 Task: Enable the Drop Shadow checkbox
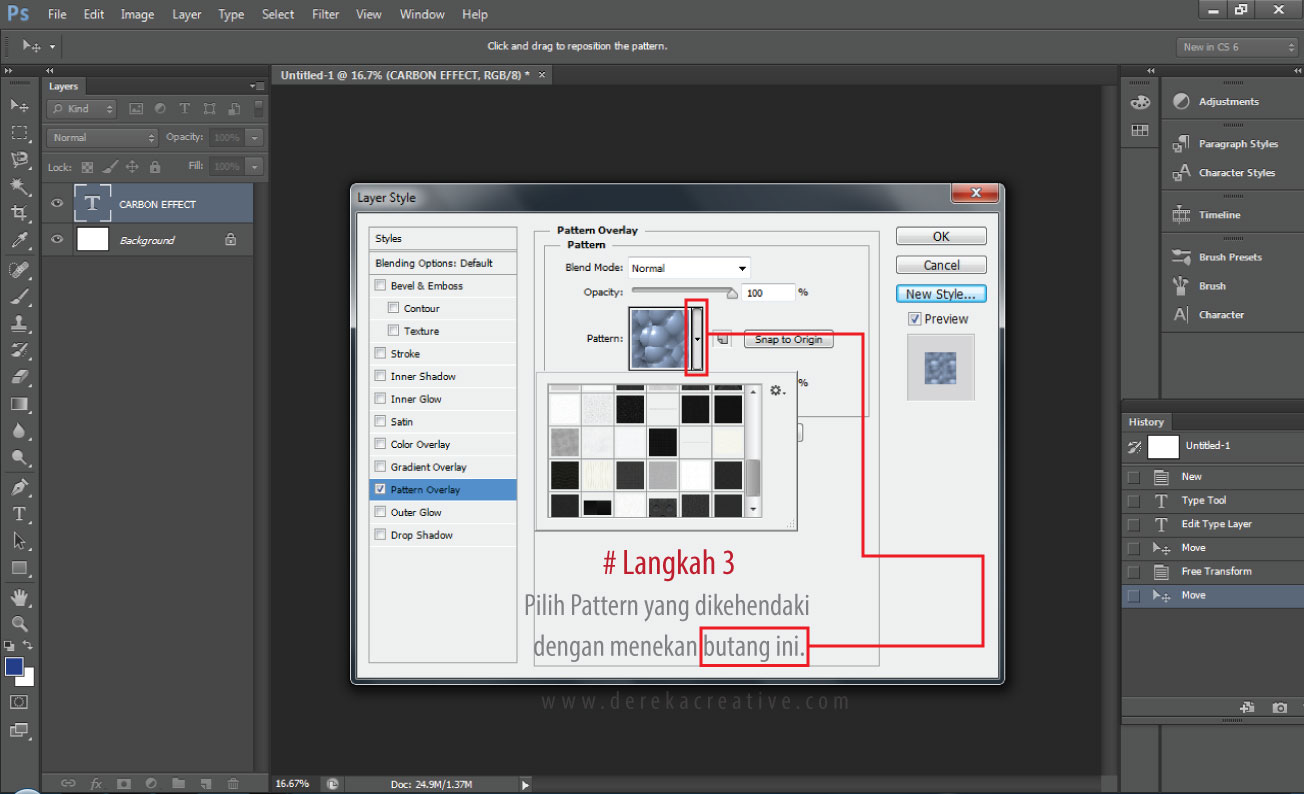[x=380, y=535]
